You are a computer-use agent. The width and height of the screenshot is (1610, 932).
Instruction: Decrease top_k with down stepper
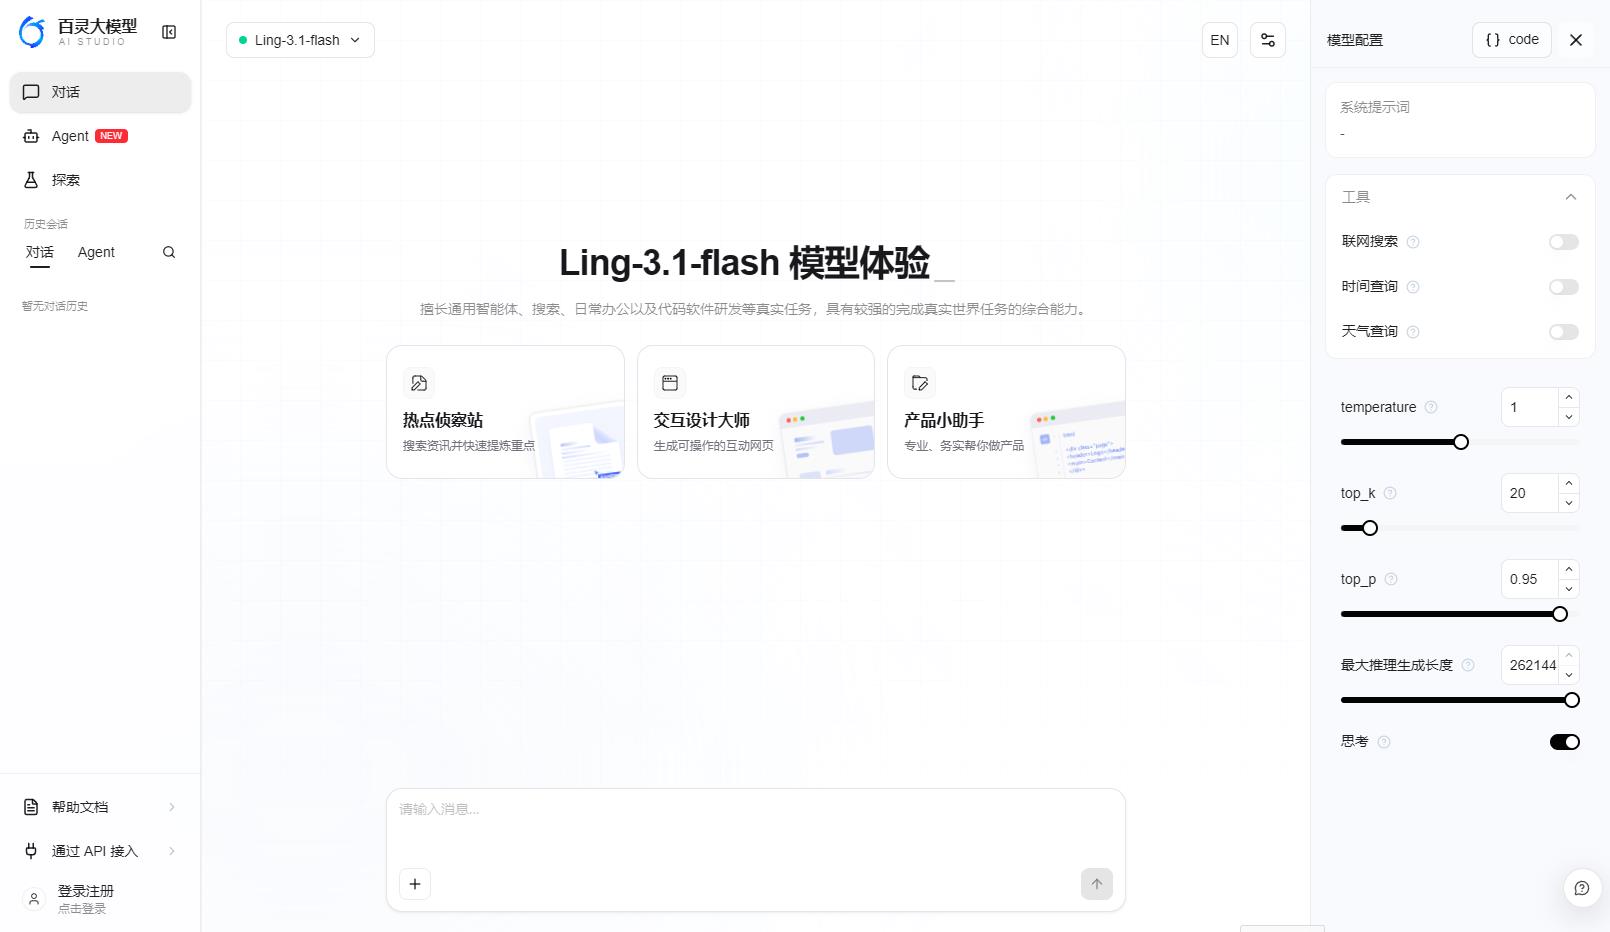tap(1569, 503)
